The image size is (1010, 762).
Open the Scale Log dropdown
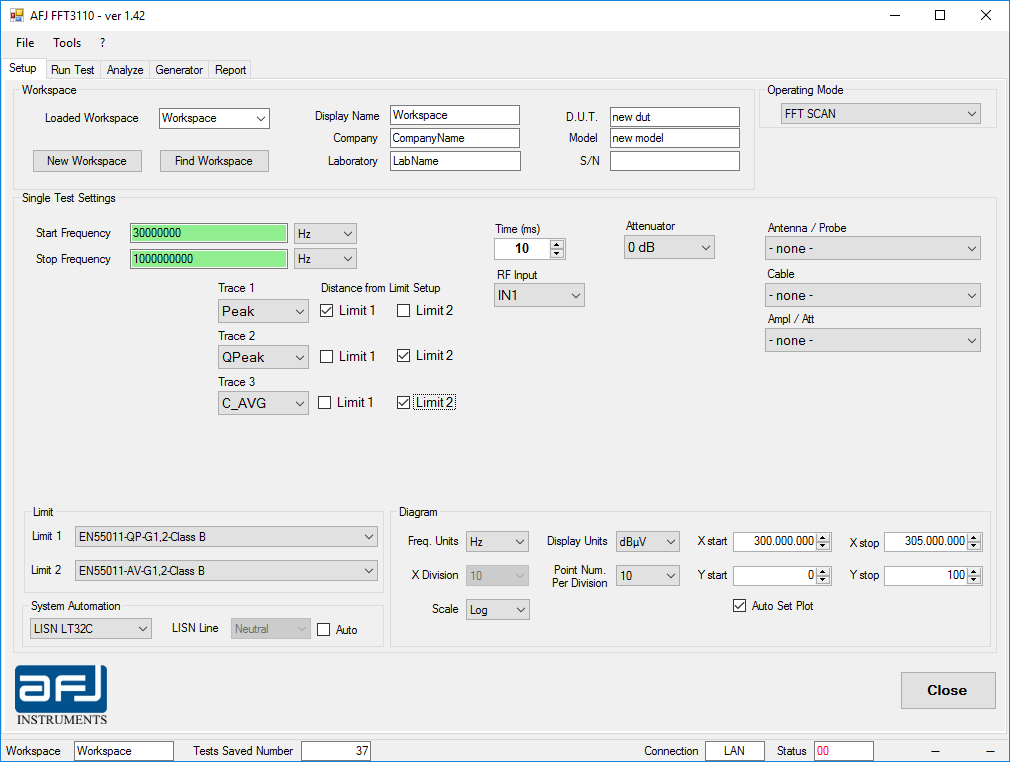click(498, 609)
